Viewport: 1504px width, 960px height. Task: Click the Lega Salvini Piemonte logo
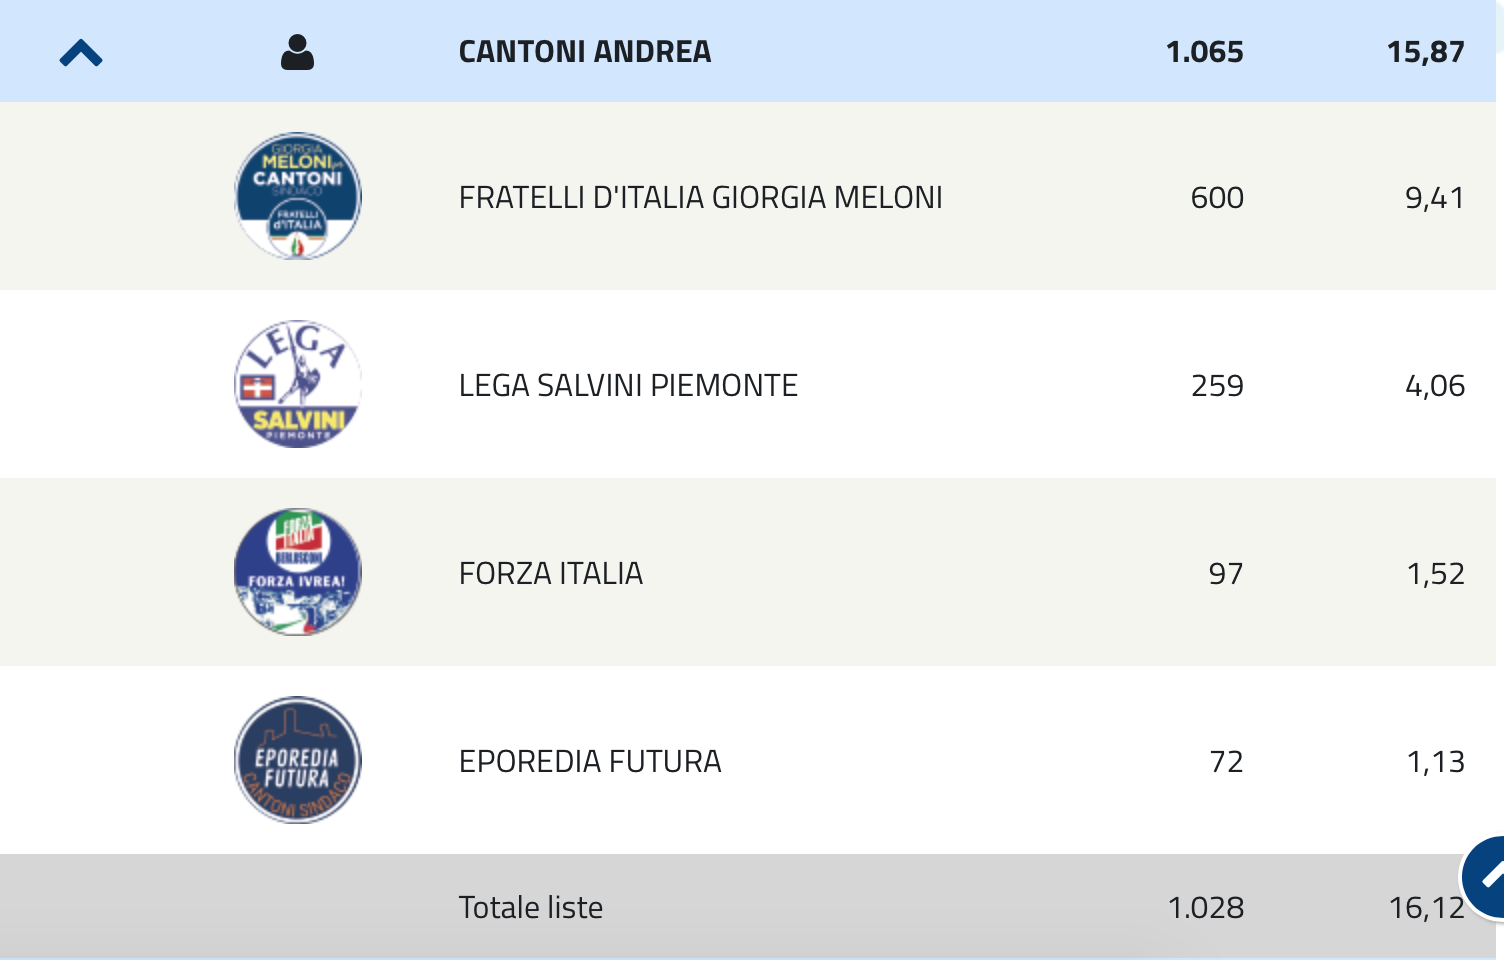[298, 384]
